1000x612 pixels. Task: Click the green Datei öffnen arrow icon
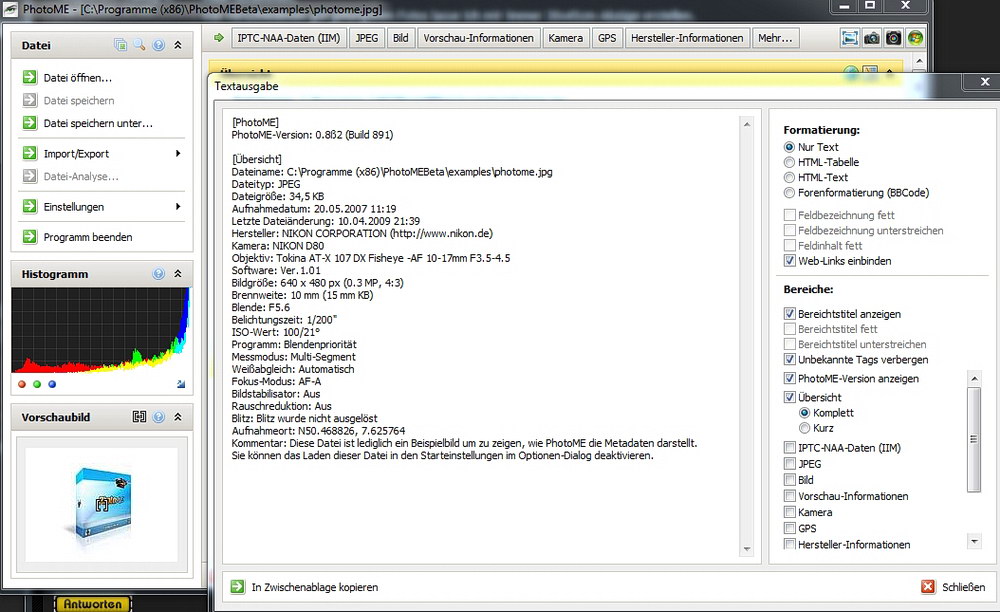pos(29,77)
